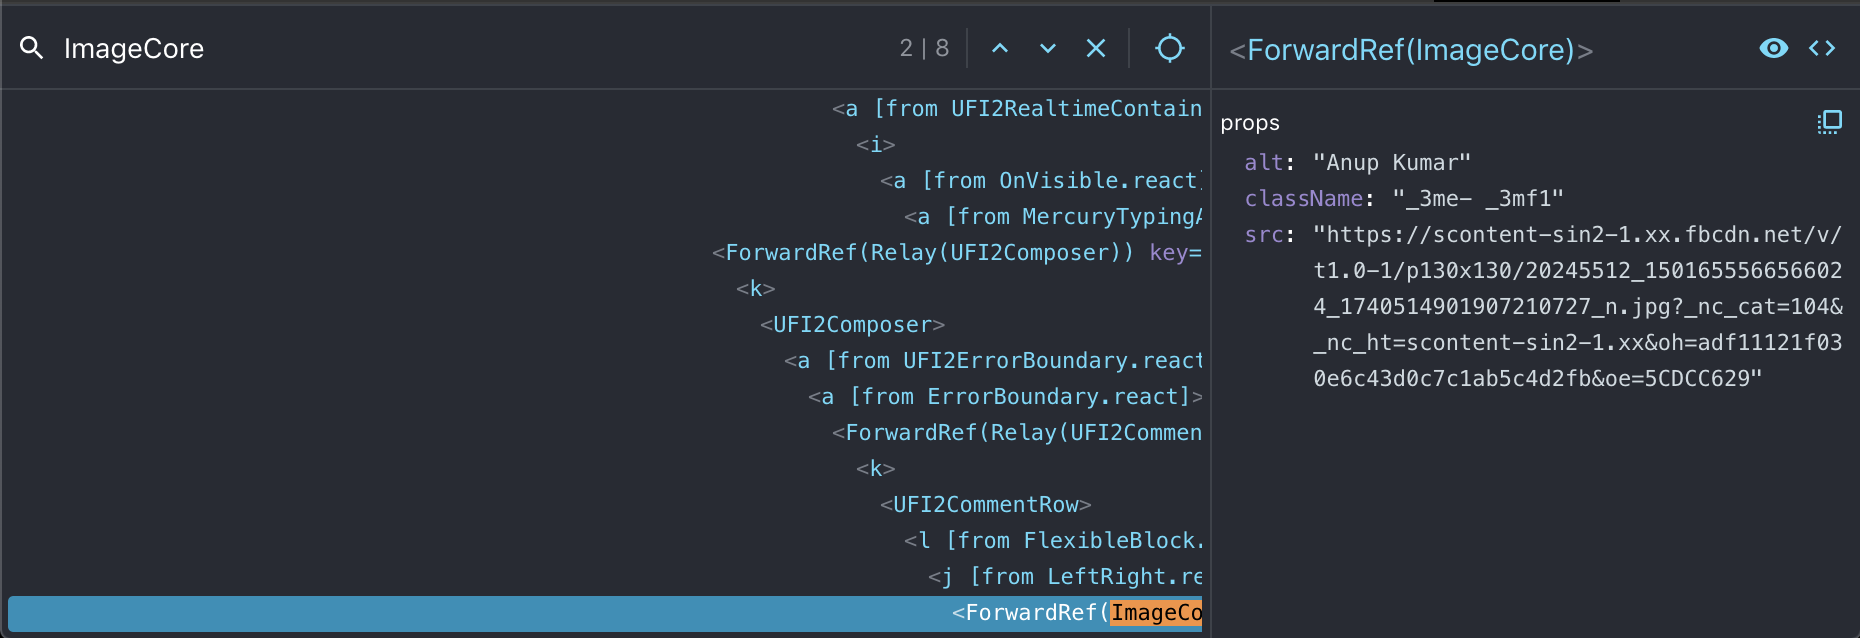Click the alt prop value Anup Kumar
The image size is (1860, 638).
(1392, 162)
